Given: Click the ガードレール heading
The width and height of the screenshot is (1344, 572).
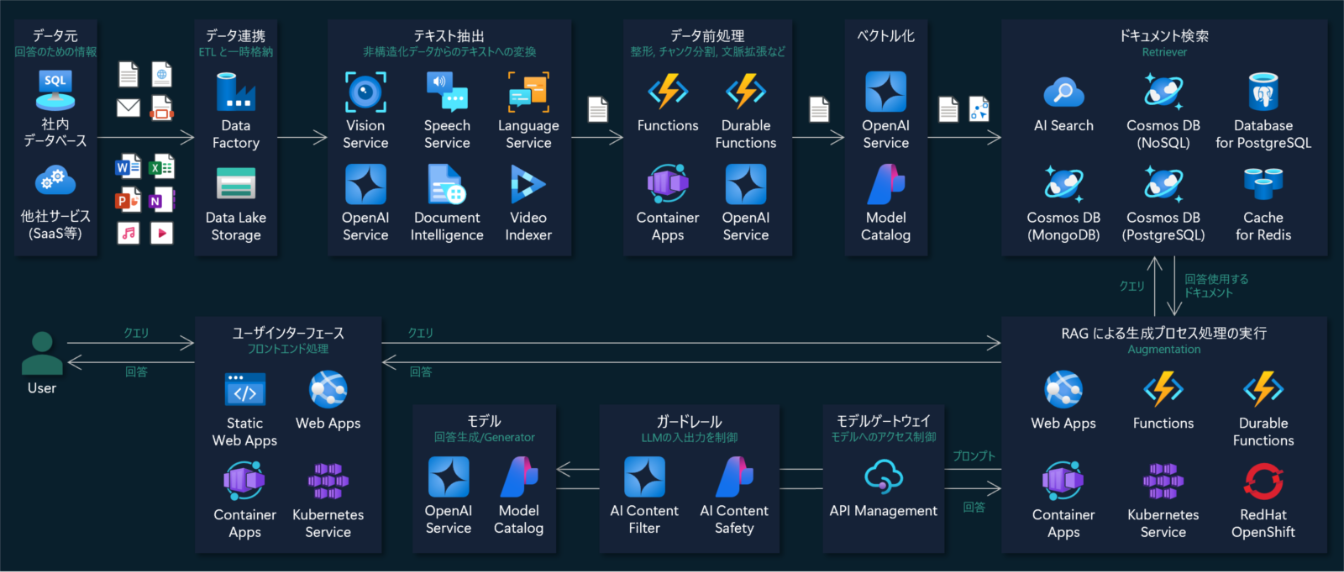Looking at the screenshot, I should [689, 422].
